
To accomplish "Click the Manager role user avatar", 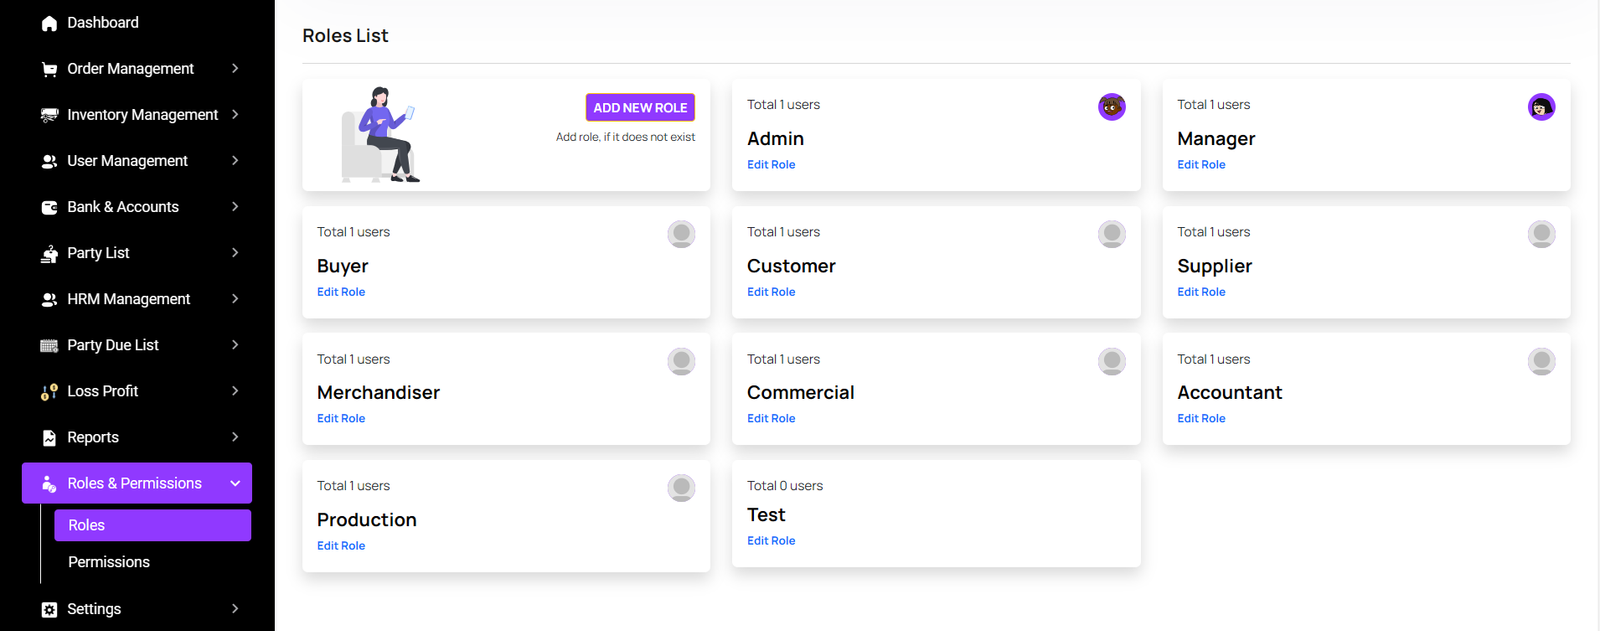I will point(1541,107).
